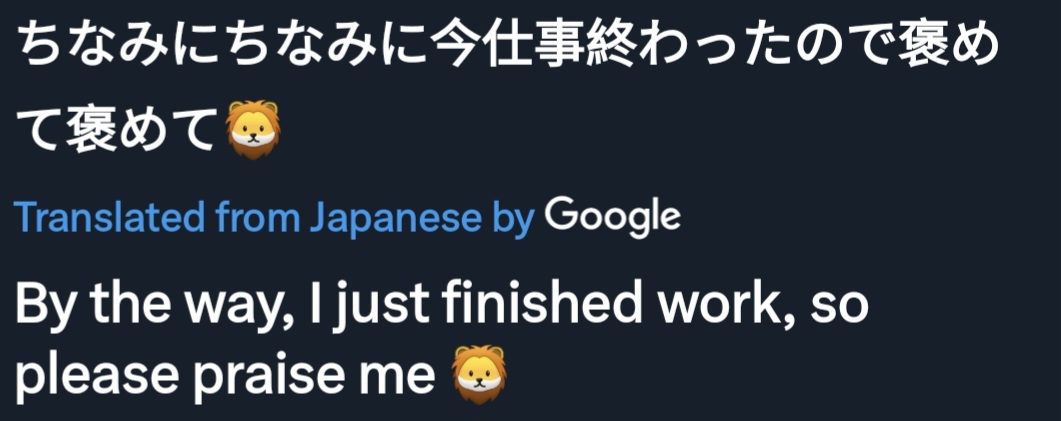Click the word 'from' in the translation notice

coord(256,217)
